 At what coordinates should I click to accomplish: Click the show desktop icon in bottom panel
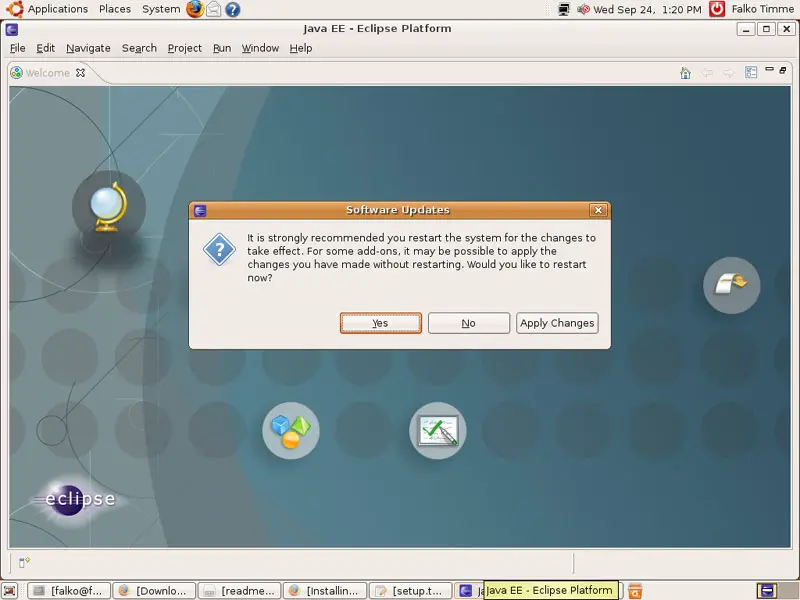tap(10, 591)
